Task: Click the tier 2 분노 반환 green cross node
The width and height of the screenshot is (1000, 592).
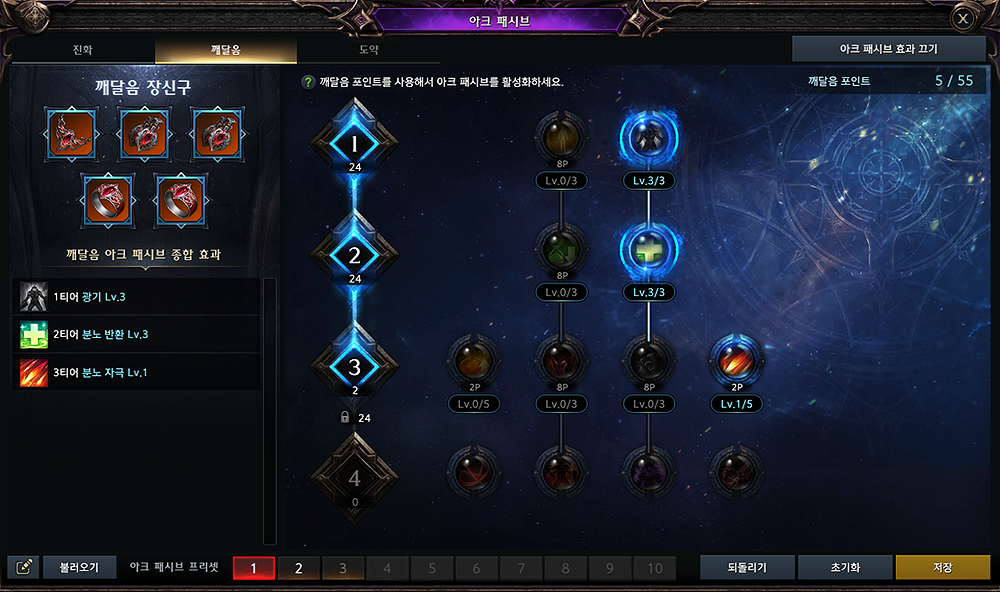Action: [649, 250]
